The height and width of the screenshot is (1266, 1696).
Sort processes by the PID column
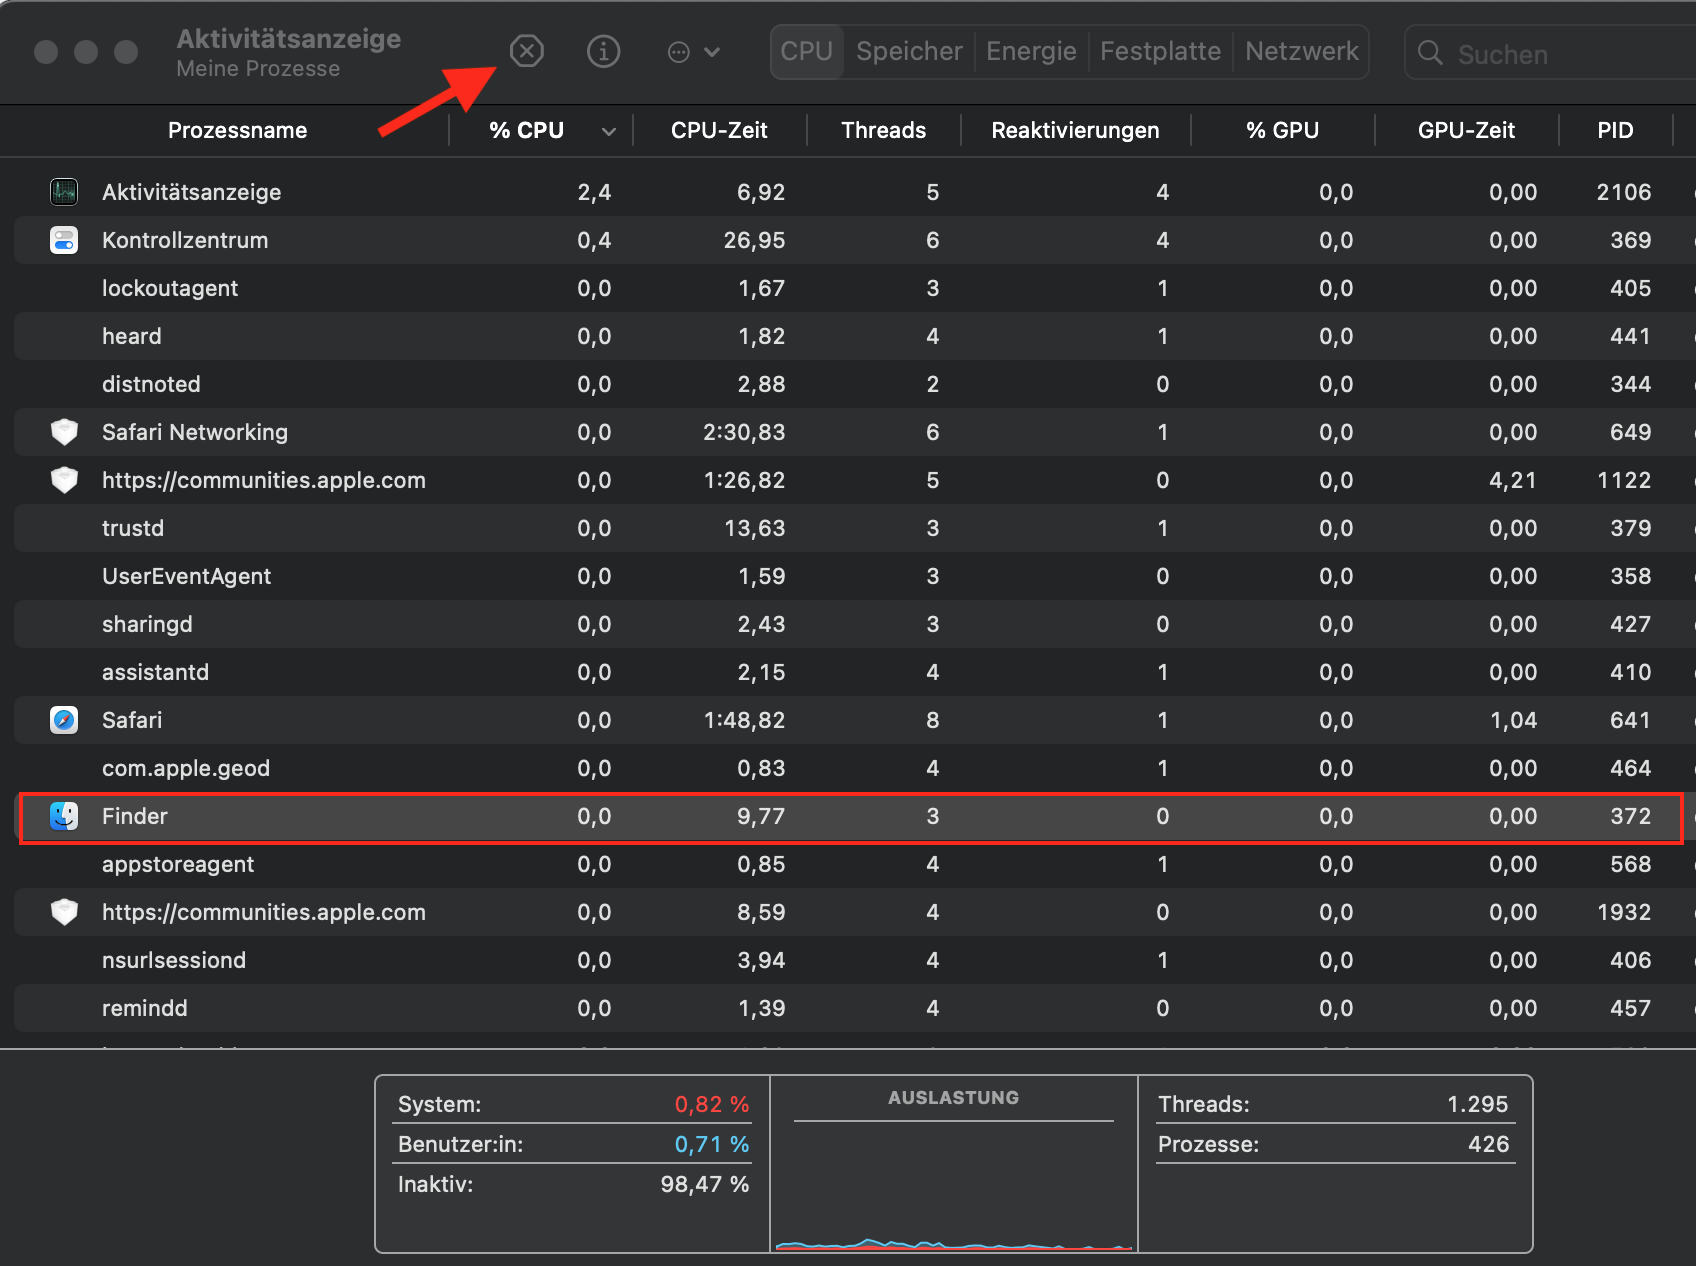pyautogui.click(x=1614, y=131)
